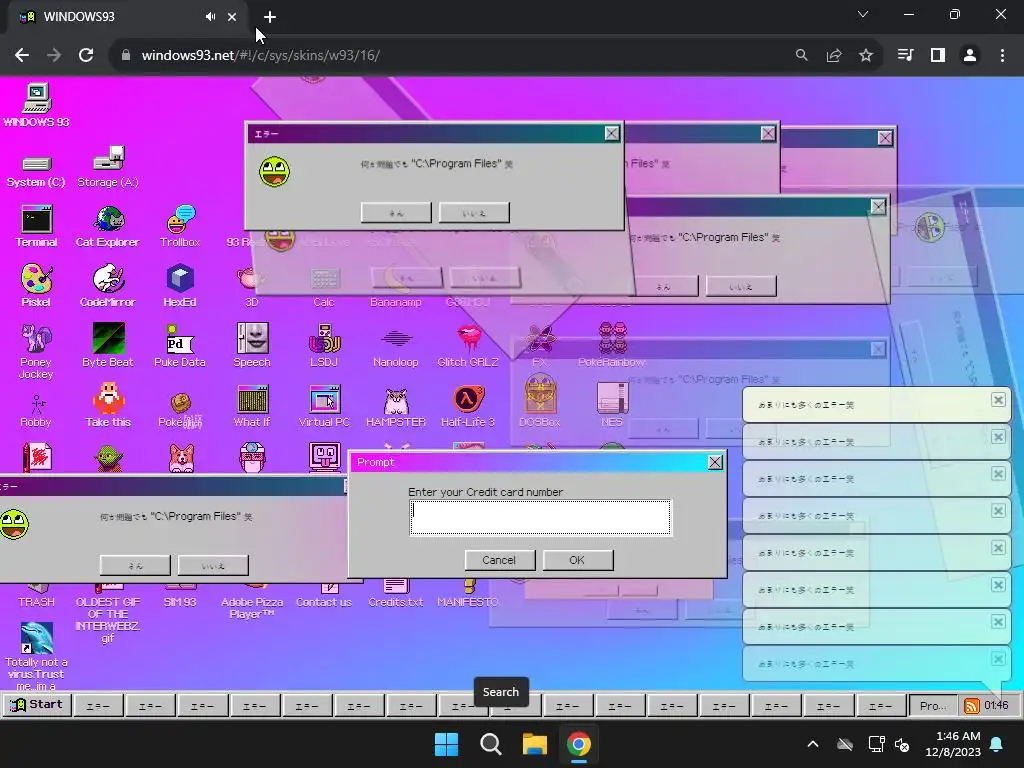Reload the windows93.net page
Image resolution: width=1024 pixels, height=768 pixels.
[x=86, y=56]
